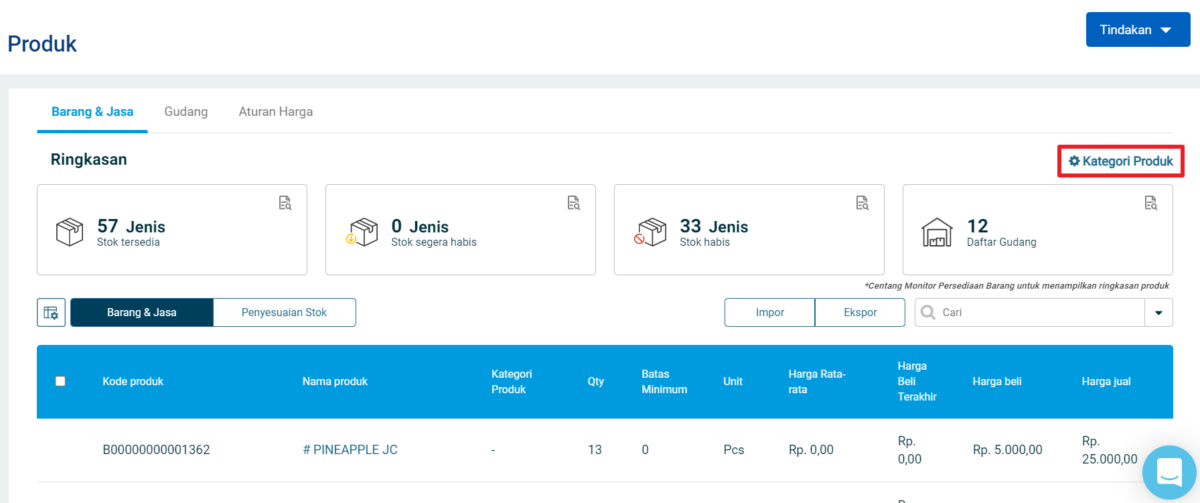
Task: Switch to Penyesuaian Stok view
Action: 284,313
